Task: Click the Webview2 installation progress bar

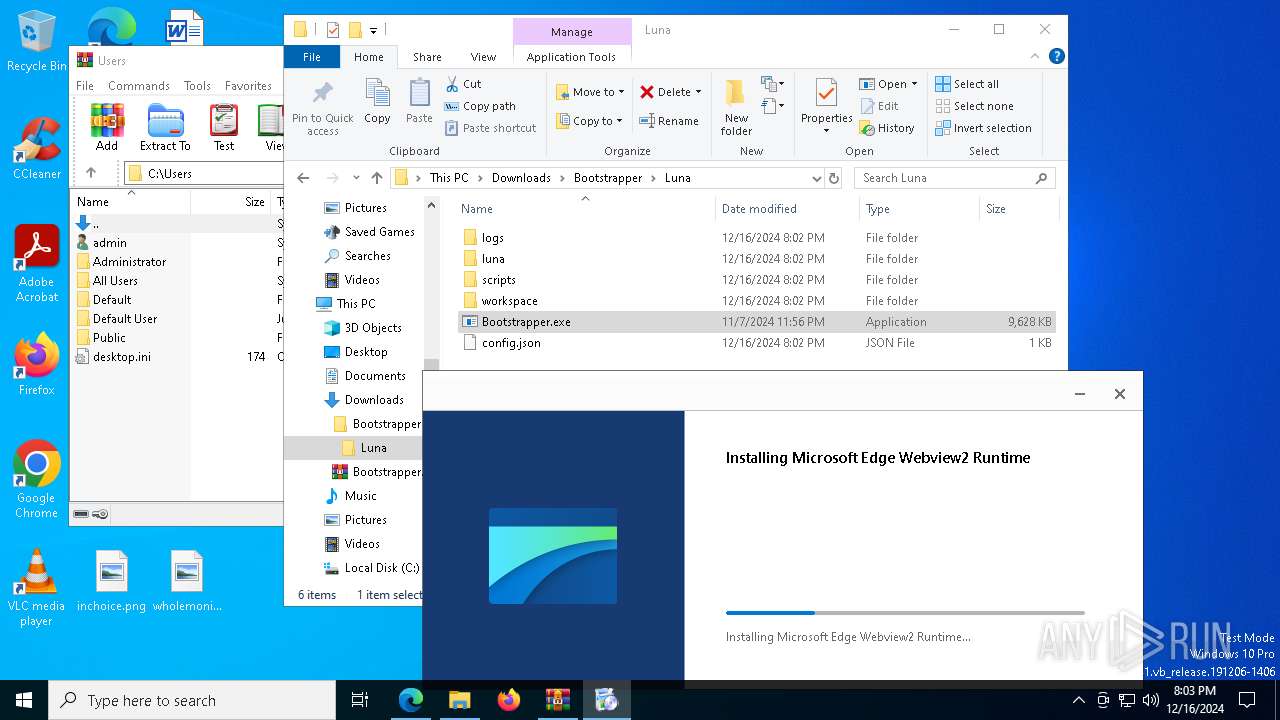Action: (x=905, y=613)
